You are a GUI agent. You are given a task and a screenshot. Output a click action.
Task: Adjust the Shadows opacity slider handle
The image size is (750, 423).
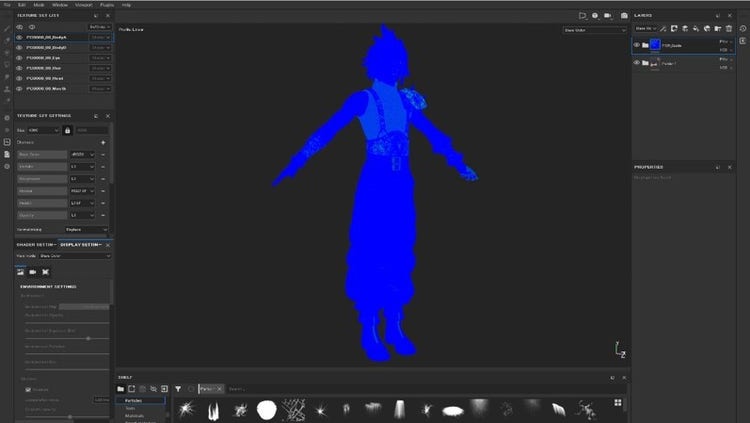(x=70, y=417)
